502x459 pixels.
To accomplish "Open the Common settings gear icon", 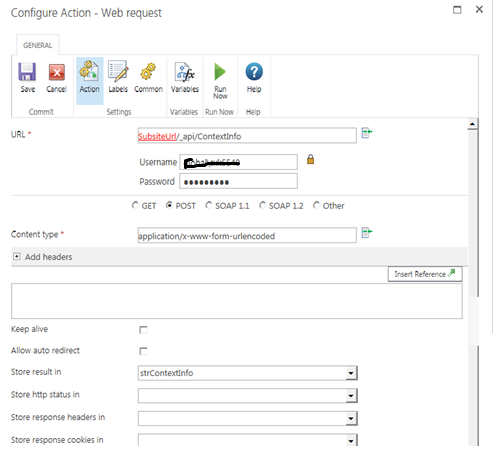I will (x=148, y=71).
